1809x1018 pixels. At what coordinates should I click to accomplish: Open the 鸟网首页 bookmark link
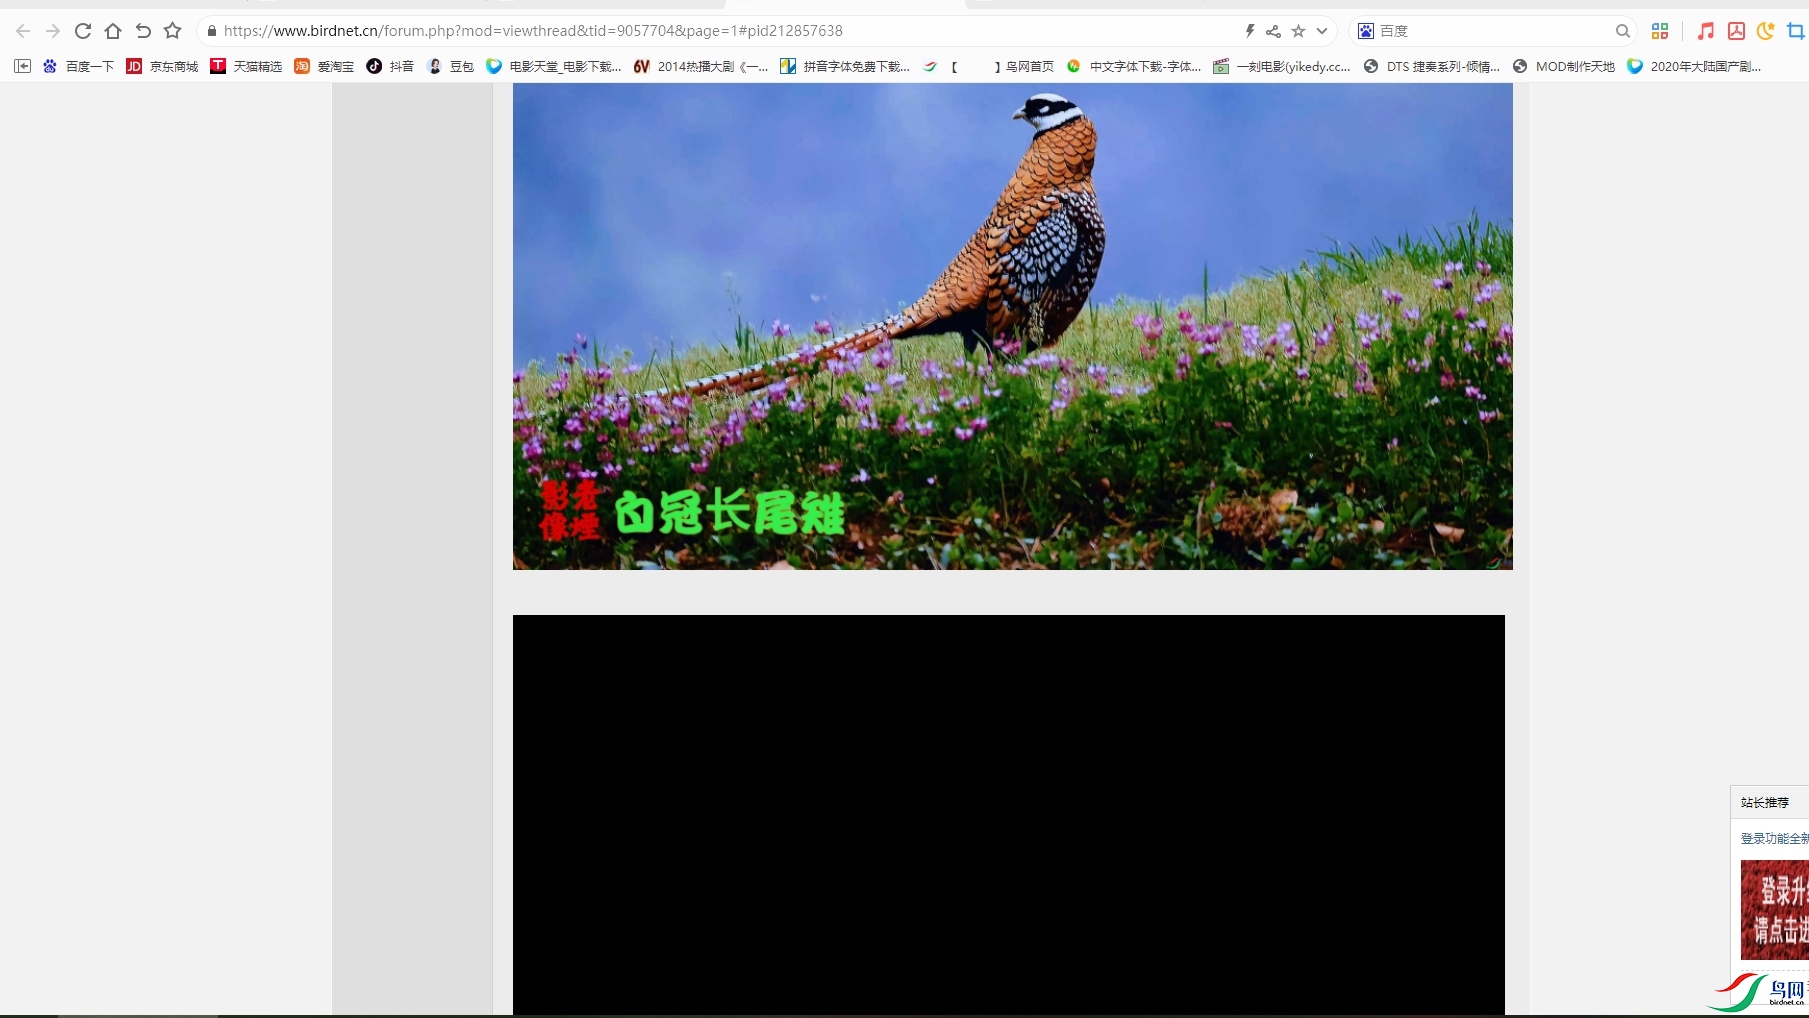tap(1029, 66)
